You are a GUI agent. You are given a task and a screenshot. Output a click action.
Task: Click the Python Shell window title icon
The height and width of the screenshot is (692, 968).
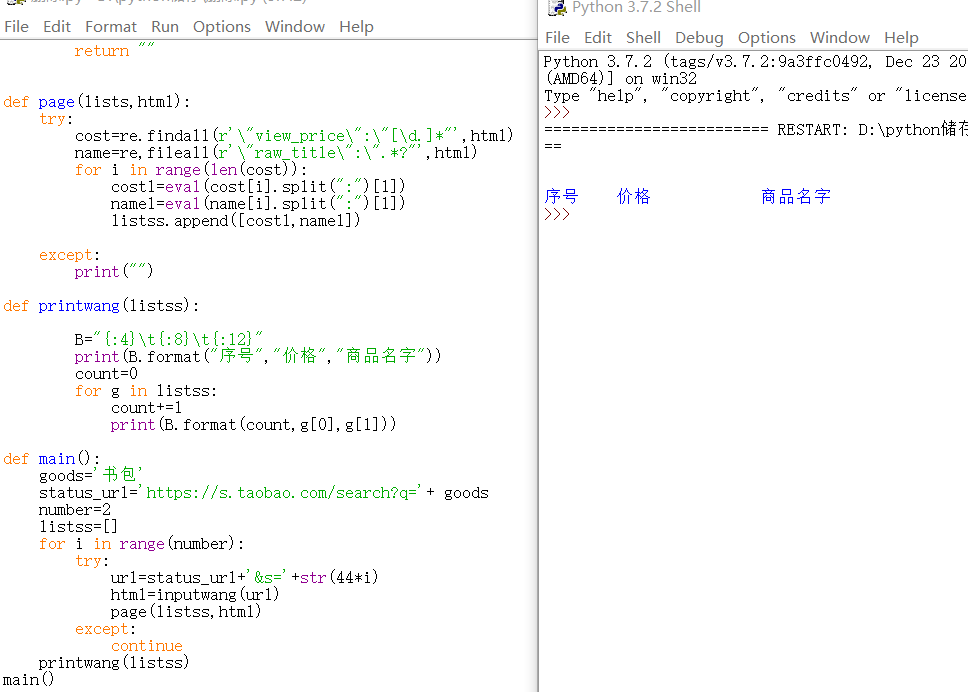(556, 8)
